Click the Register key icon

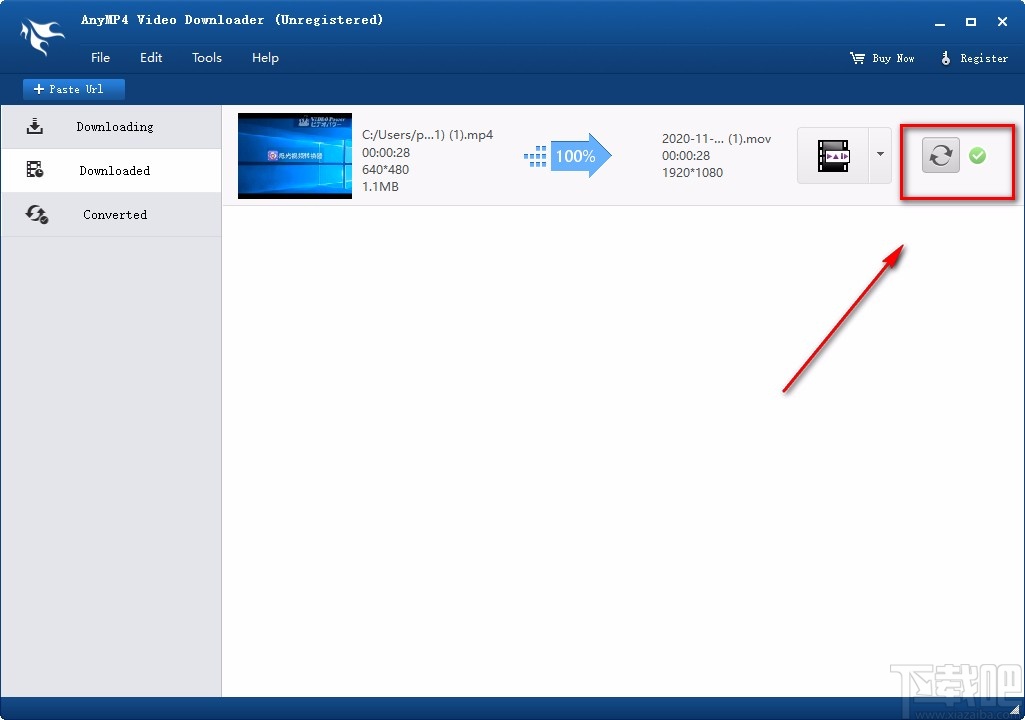click(x=945, y=58)
